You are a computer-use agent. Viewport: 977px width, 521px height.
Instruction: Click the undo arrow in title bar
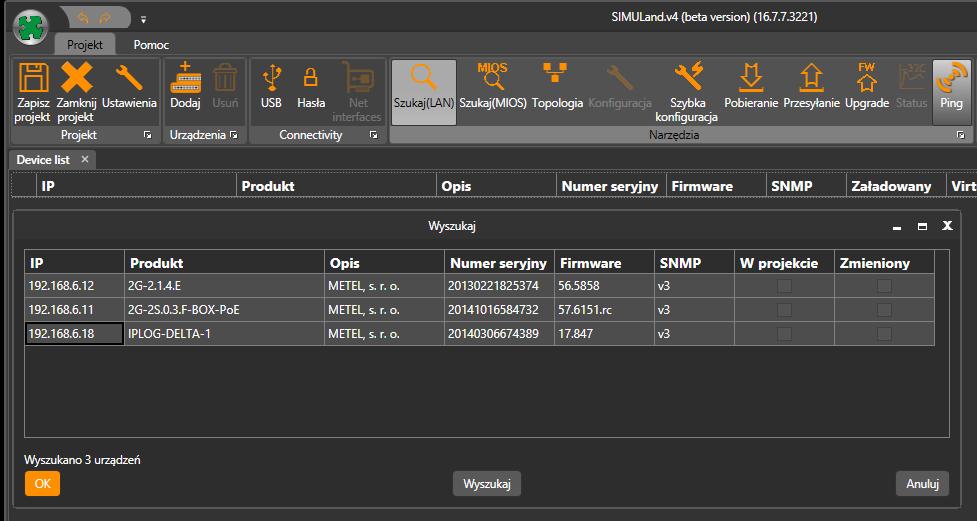83,19
